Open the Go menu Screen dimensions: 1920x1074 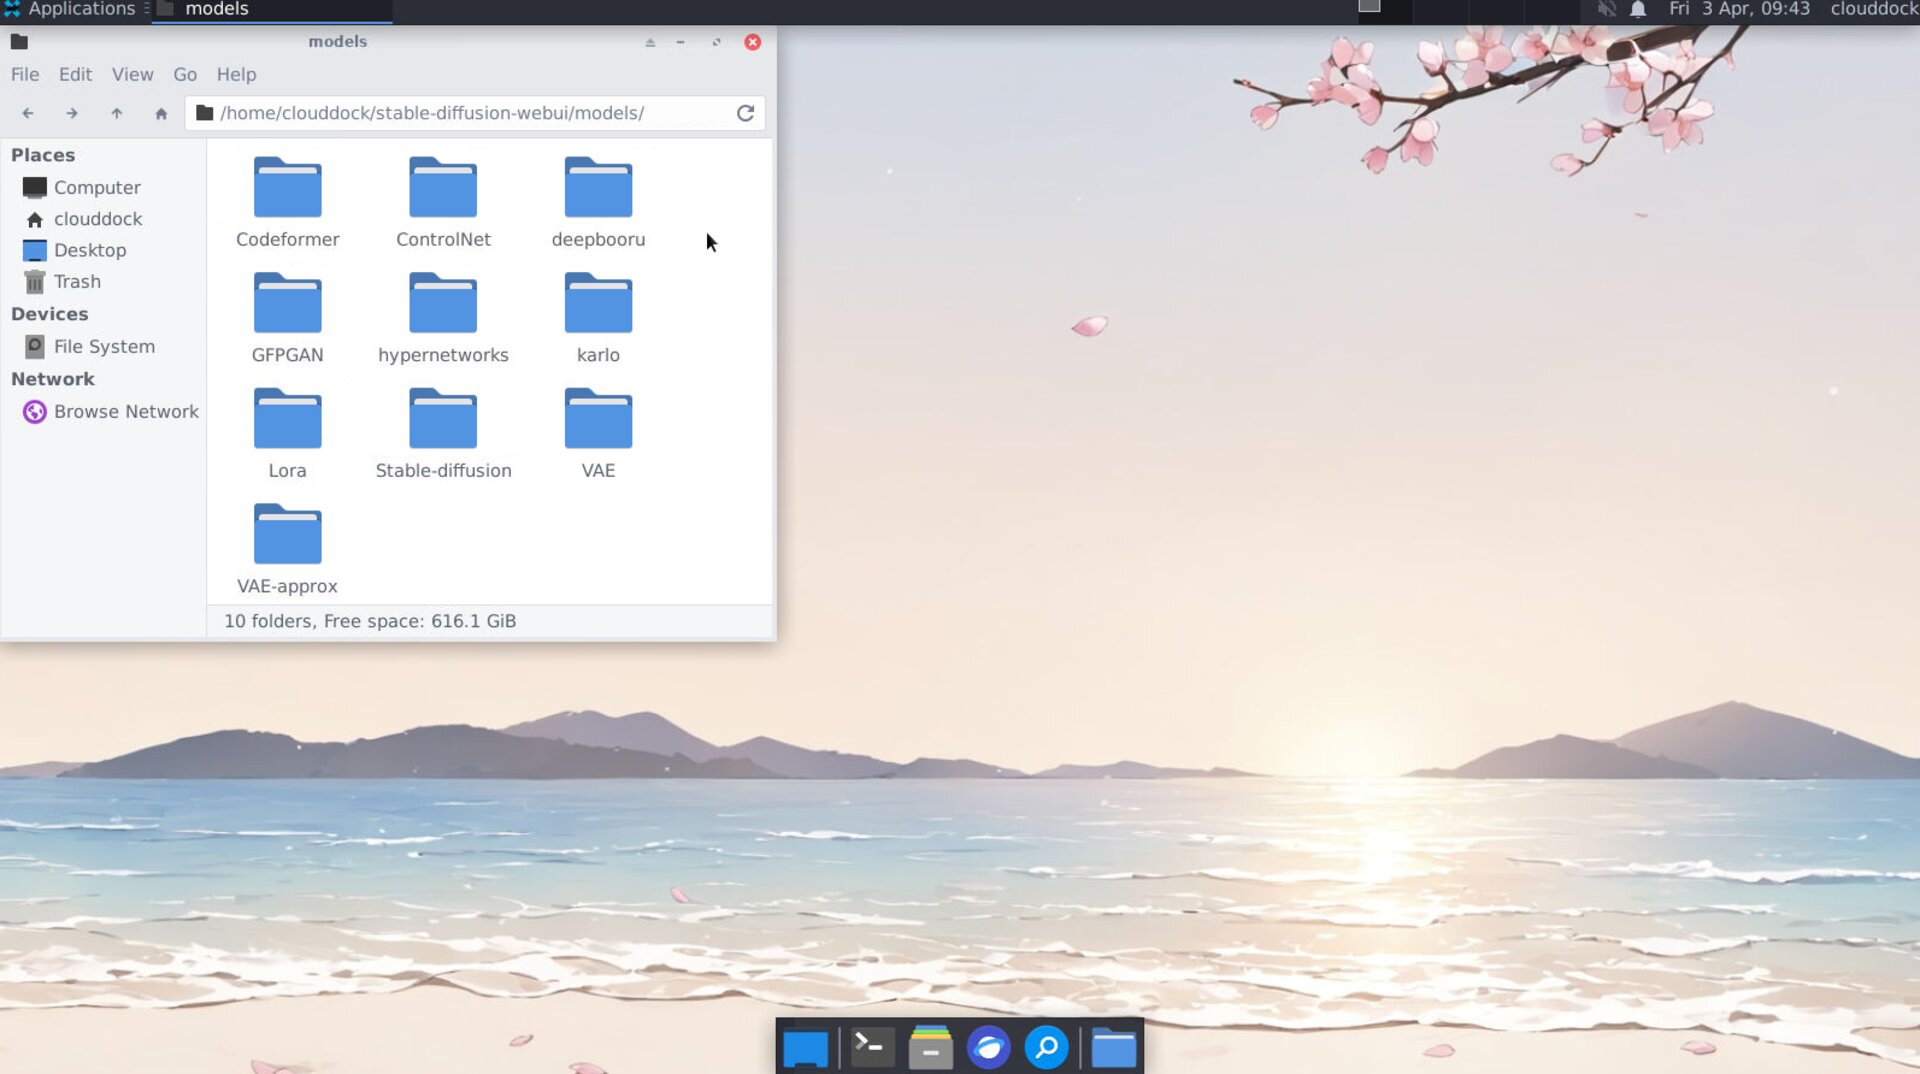(185, 75)
